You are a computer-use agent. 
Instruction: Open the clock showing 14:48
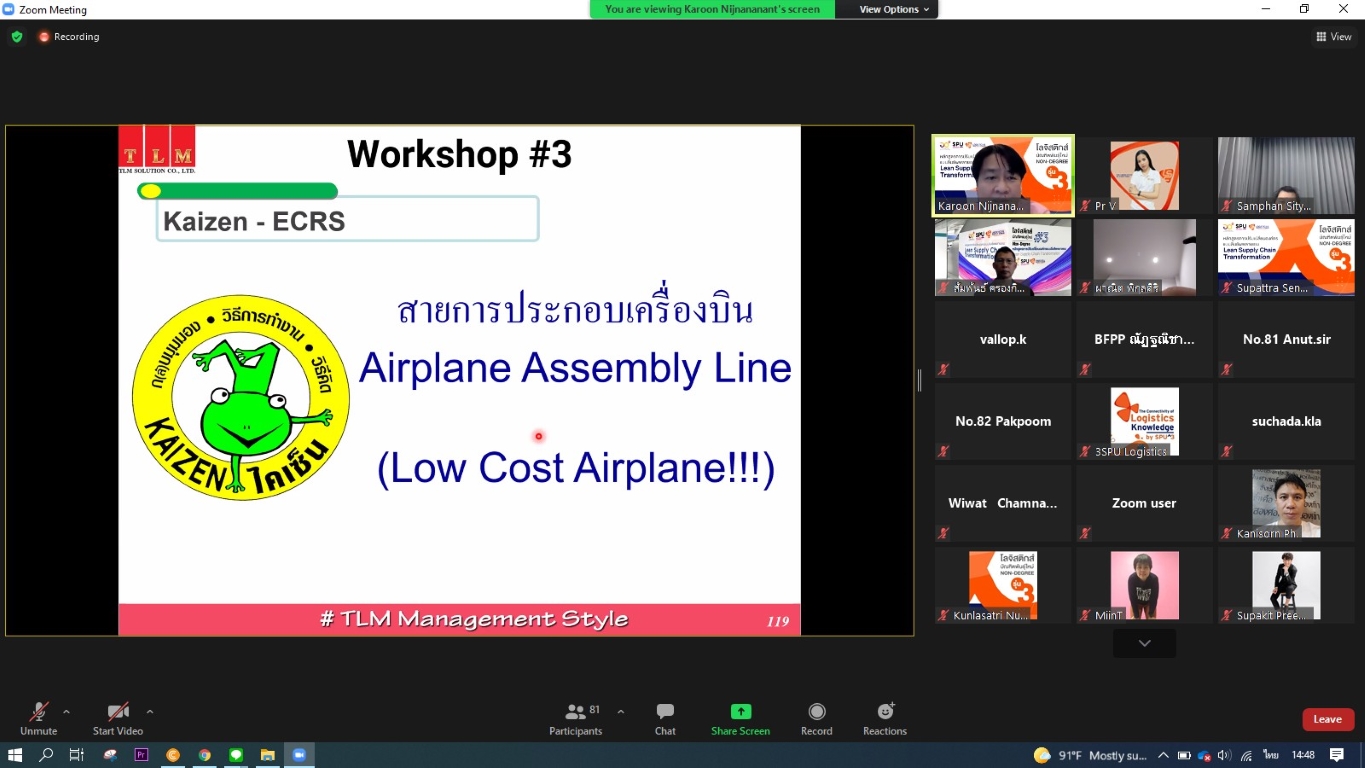(x=1303, y=755)
